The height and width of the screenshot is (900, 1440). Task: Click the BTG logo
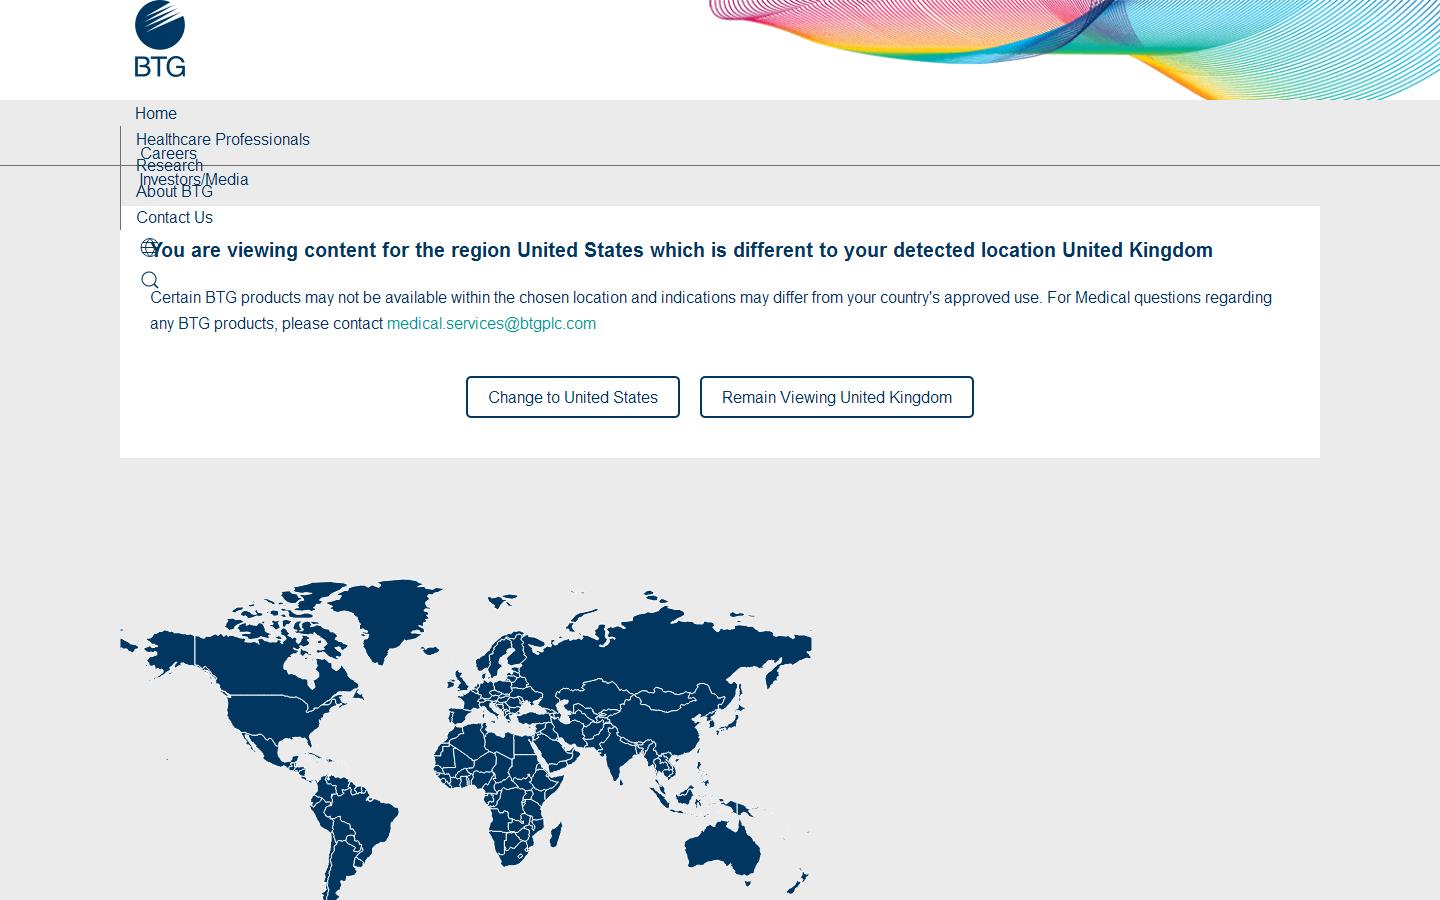(160, 39)
